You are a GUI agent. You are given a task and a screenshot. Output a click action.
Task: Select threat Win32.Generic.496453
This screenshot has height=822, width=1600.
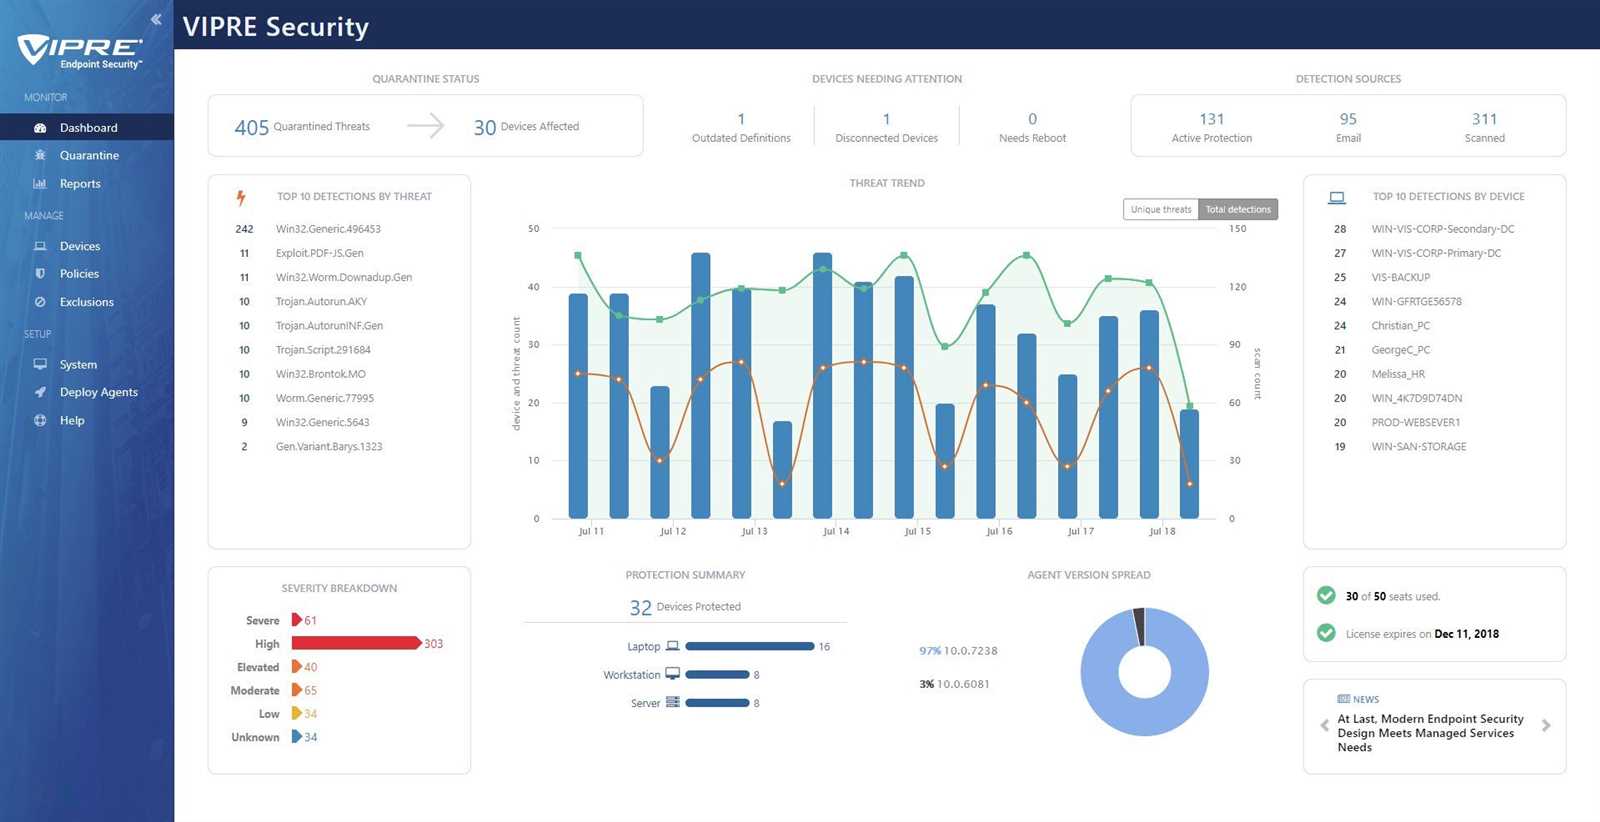point(328,229)
